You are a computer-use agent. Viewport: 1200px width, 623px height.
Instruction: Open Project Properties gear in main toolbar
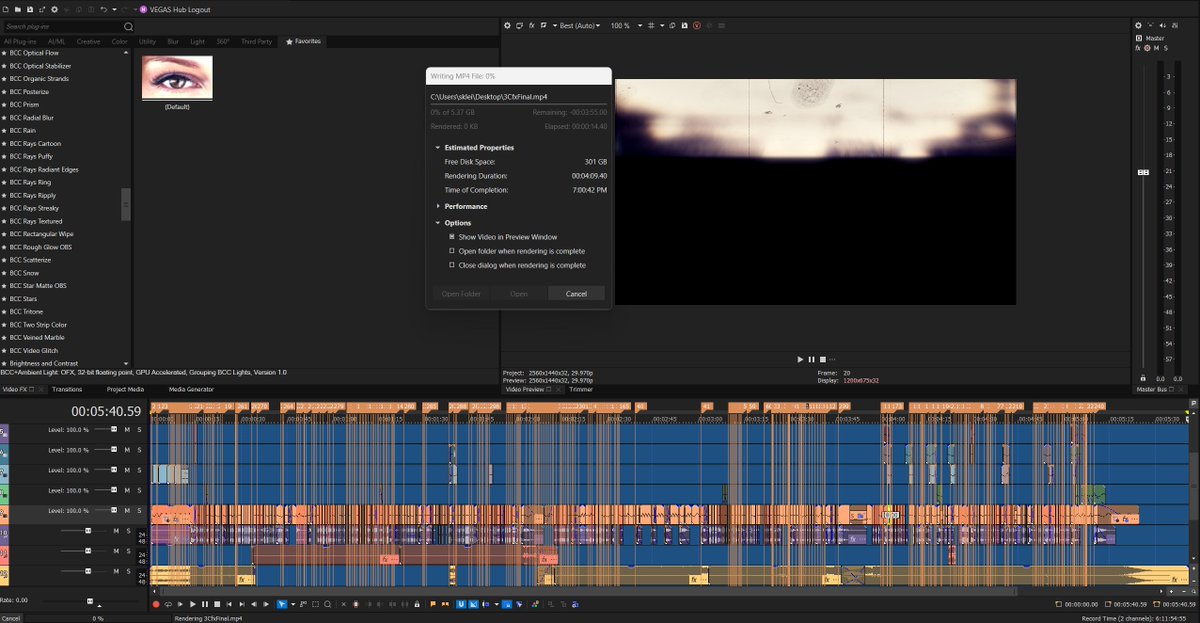54,10
